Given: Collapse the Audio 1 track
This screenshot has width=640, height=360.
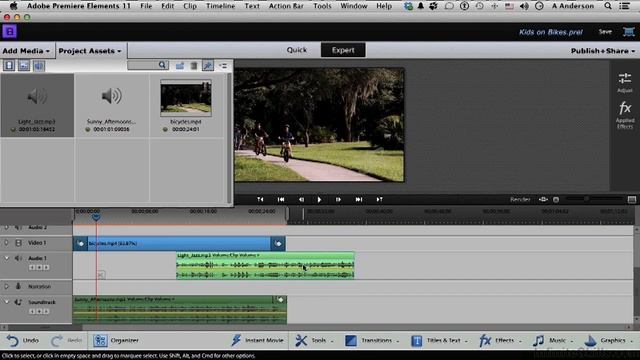Looking at the screenshot, I should tap(6, 258).
